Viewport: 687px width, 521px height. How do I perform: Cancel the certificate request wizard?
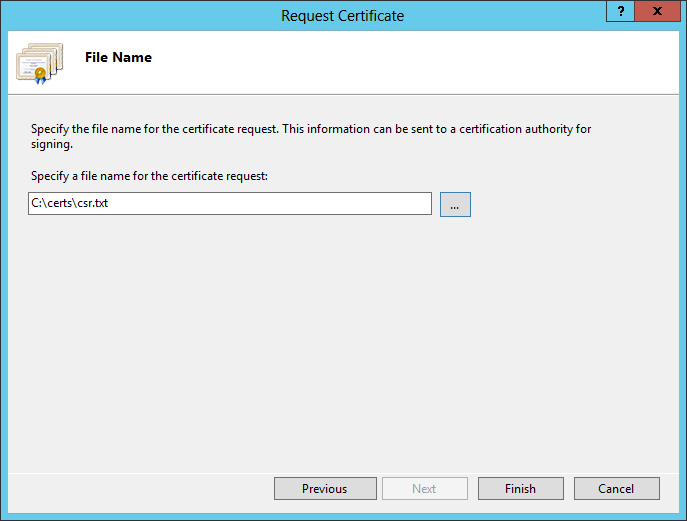pyautogui.click(x=616, y=488)
